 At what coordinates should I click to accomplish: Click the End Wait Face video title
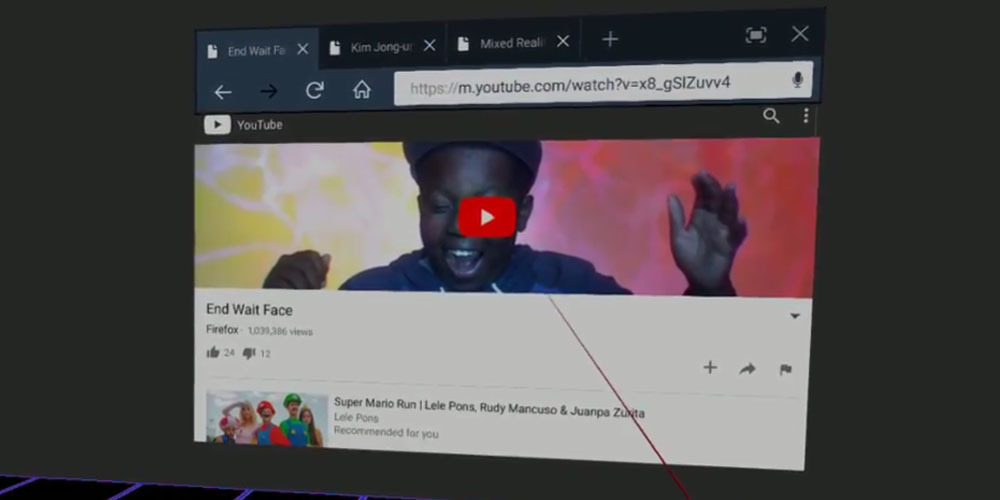249,311
